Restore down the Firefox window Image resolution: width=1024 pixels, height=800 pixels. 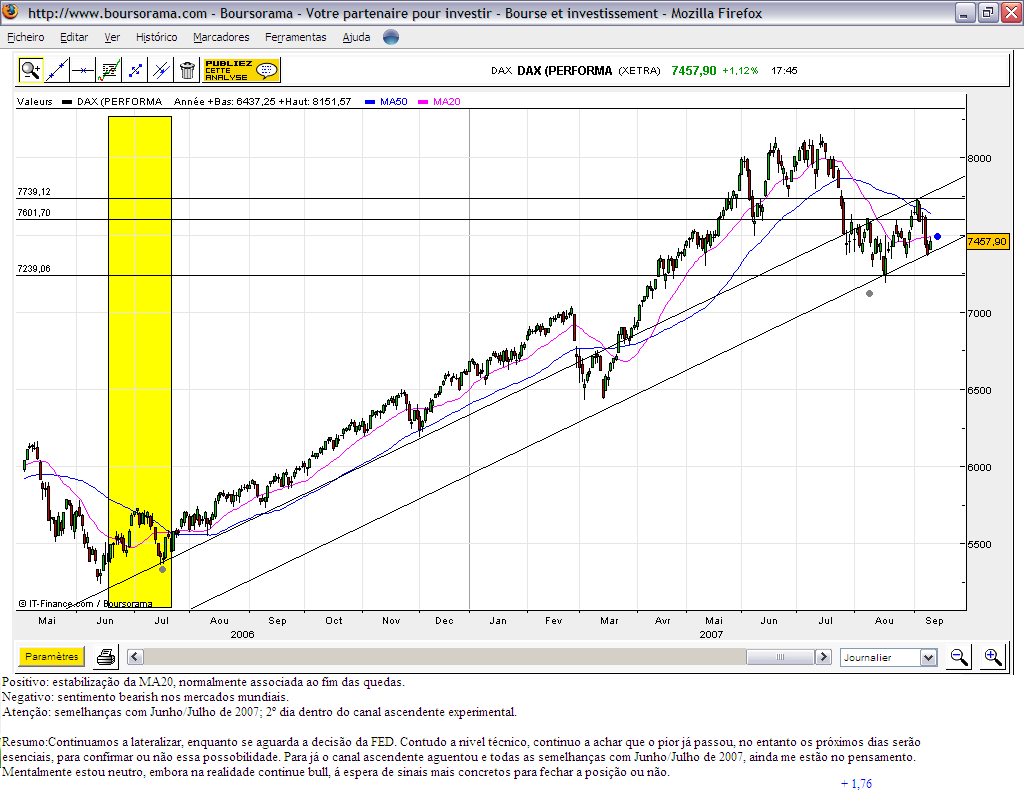pos(988,13)
